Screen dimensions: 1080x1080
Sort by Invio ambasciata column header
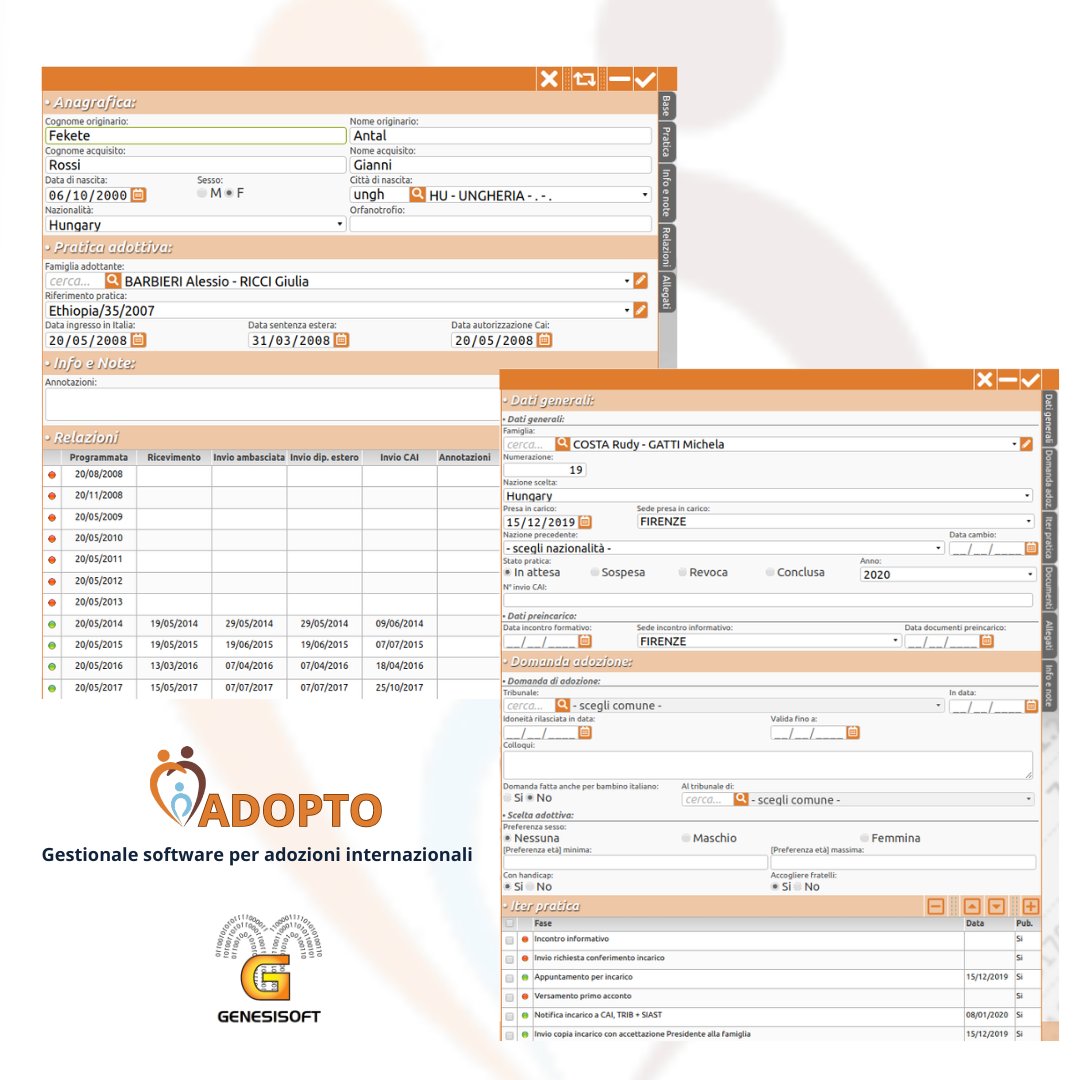click(x=249, y=457)
